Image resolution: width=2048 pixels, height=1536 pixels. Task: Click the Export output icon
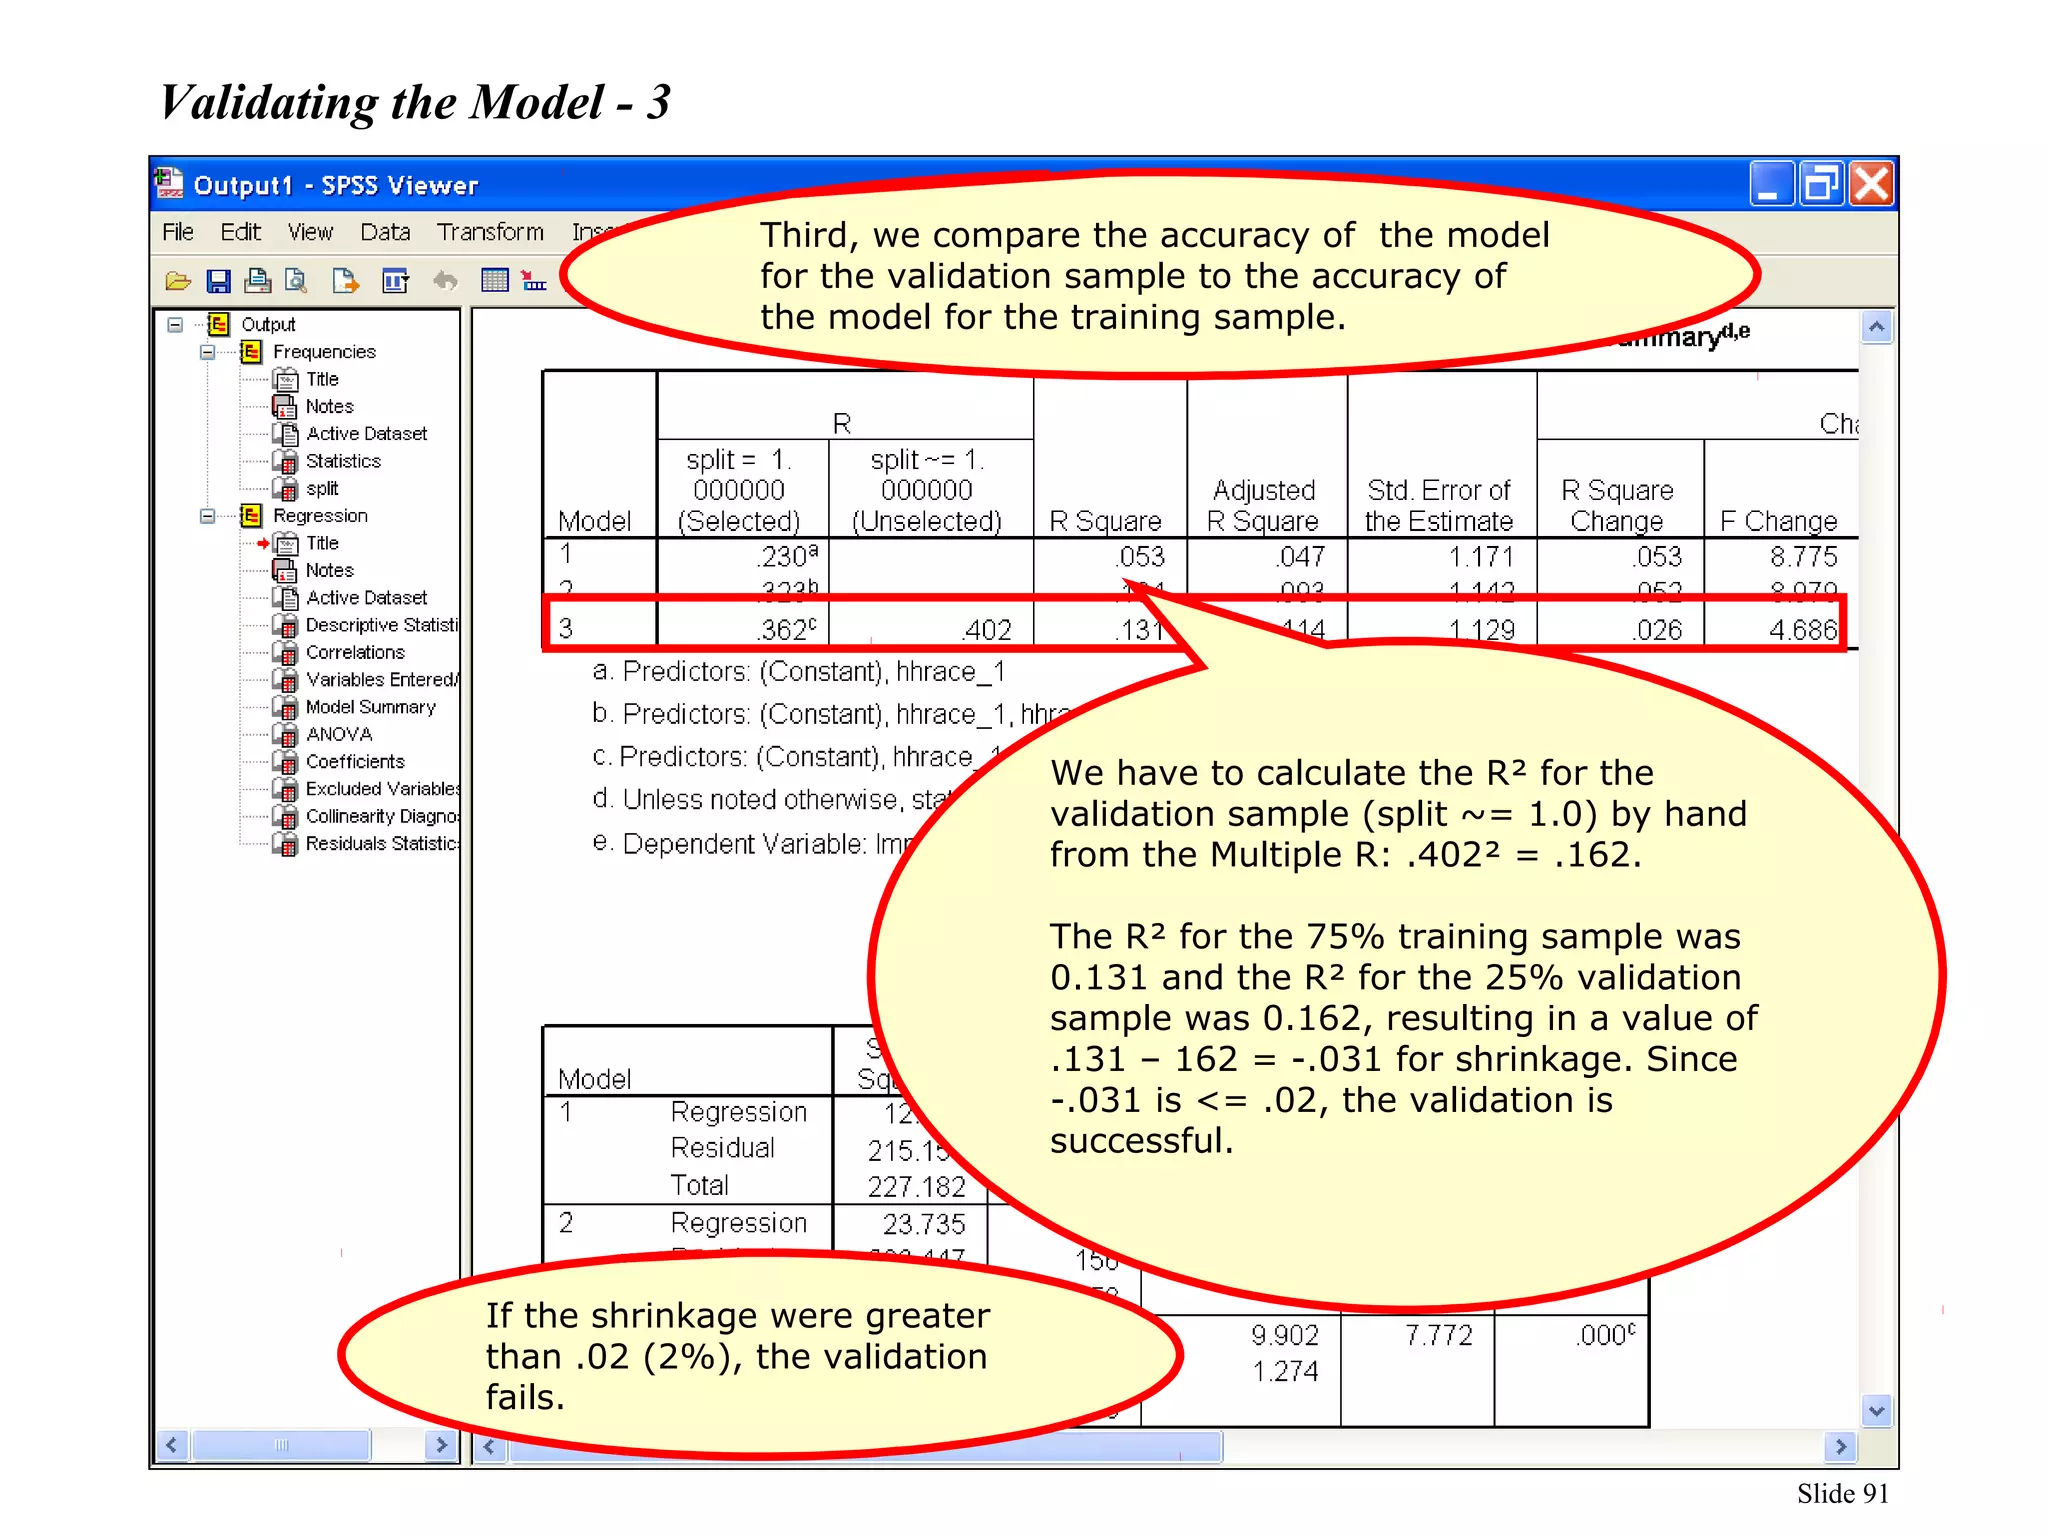tap(345, 281)
